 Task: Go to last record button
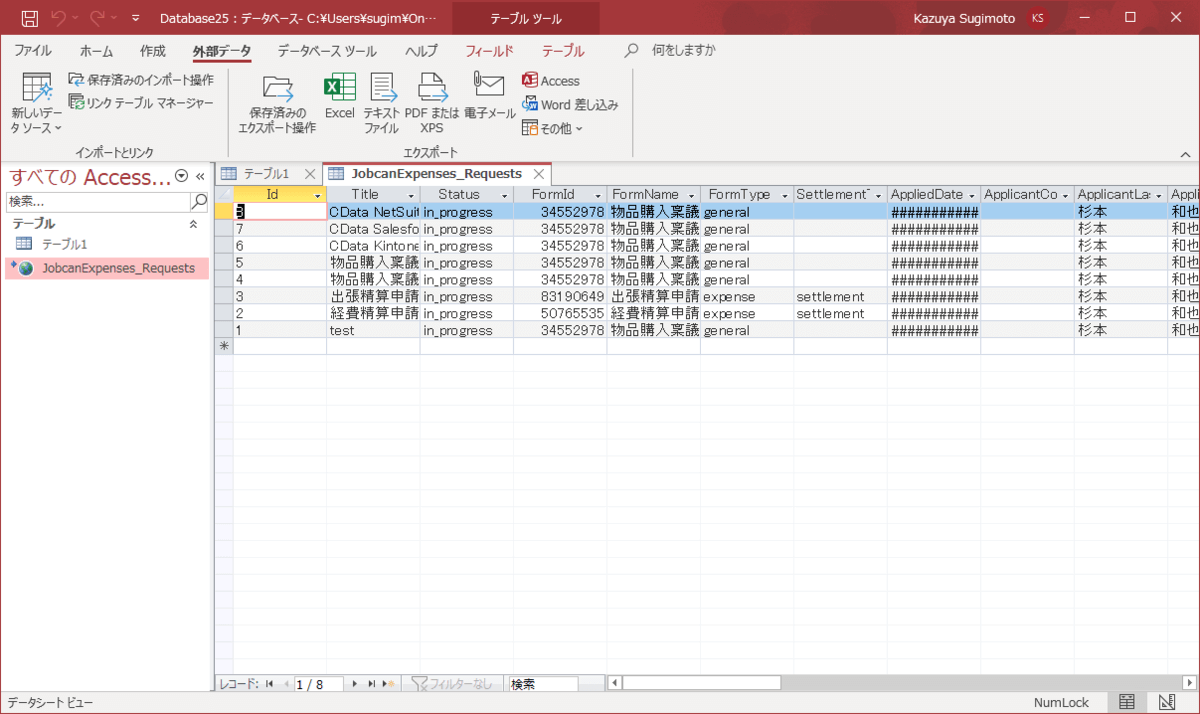click(x=372, y=684)
